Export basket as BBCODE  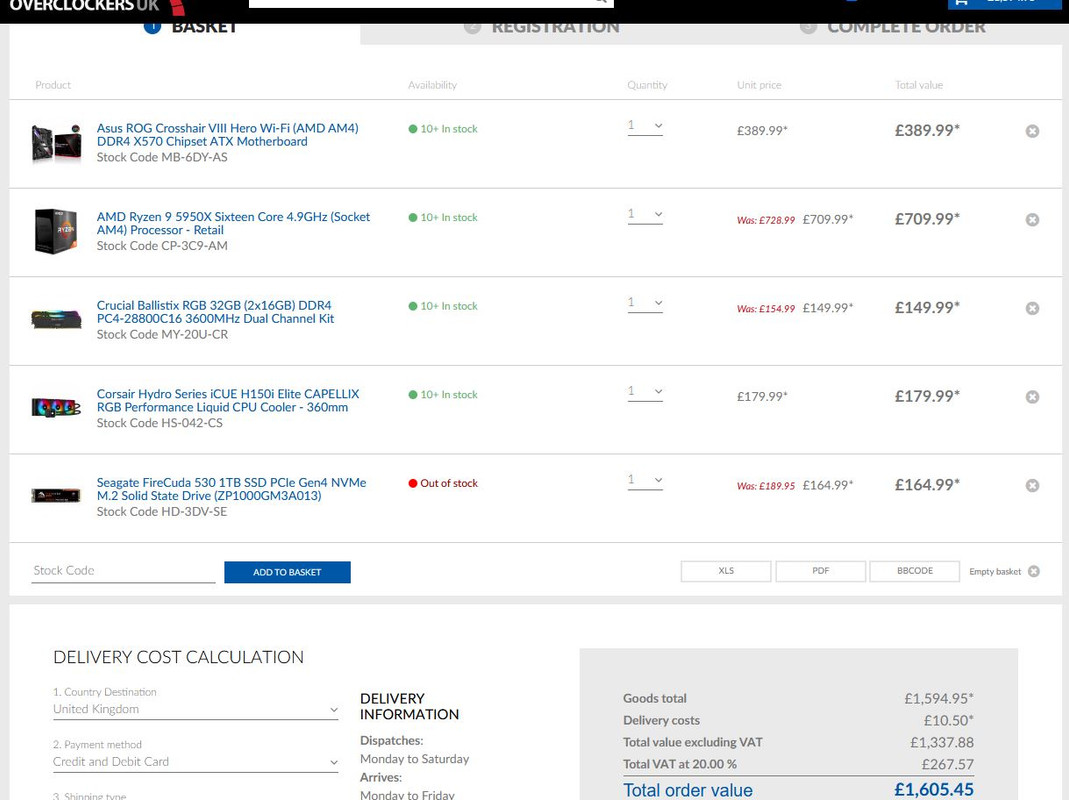pyautogui.click(x=915, y=571)
